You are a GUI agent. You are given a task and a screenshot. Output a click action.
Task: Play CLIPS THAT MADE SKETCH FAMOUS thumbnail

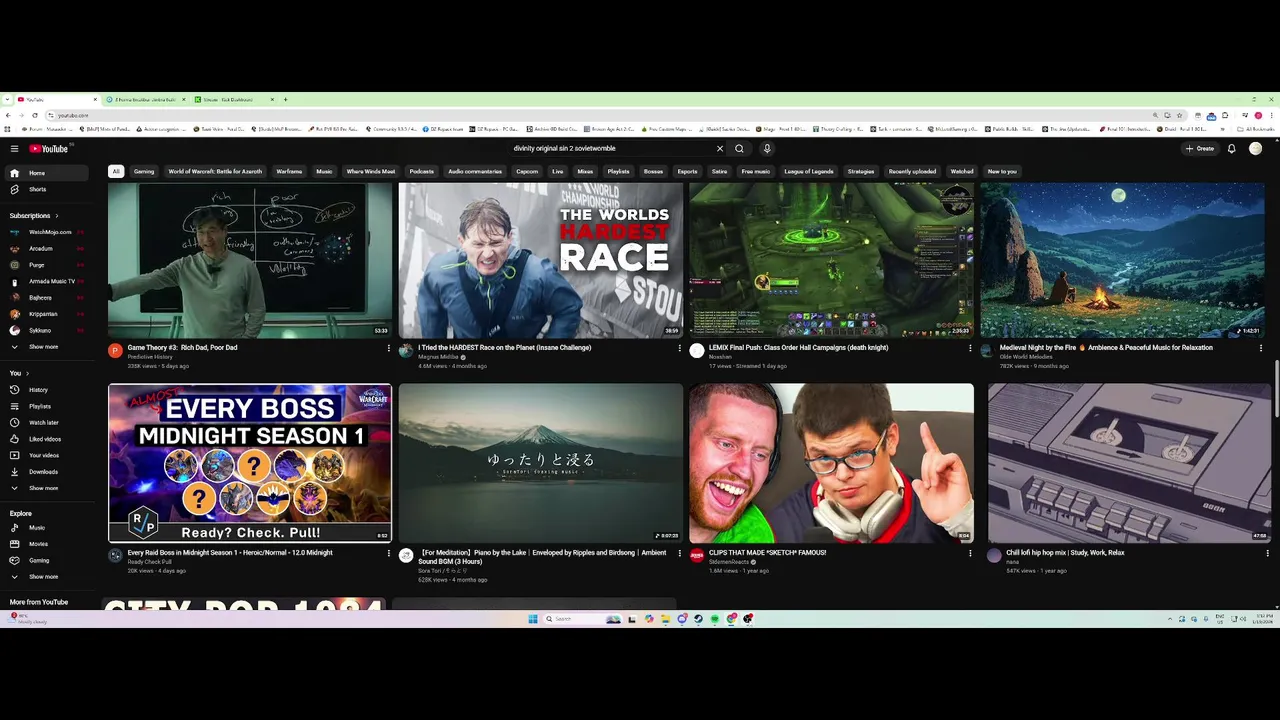click(831, 463)
